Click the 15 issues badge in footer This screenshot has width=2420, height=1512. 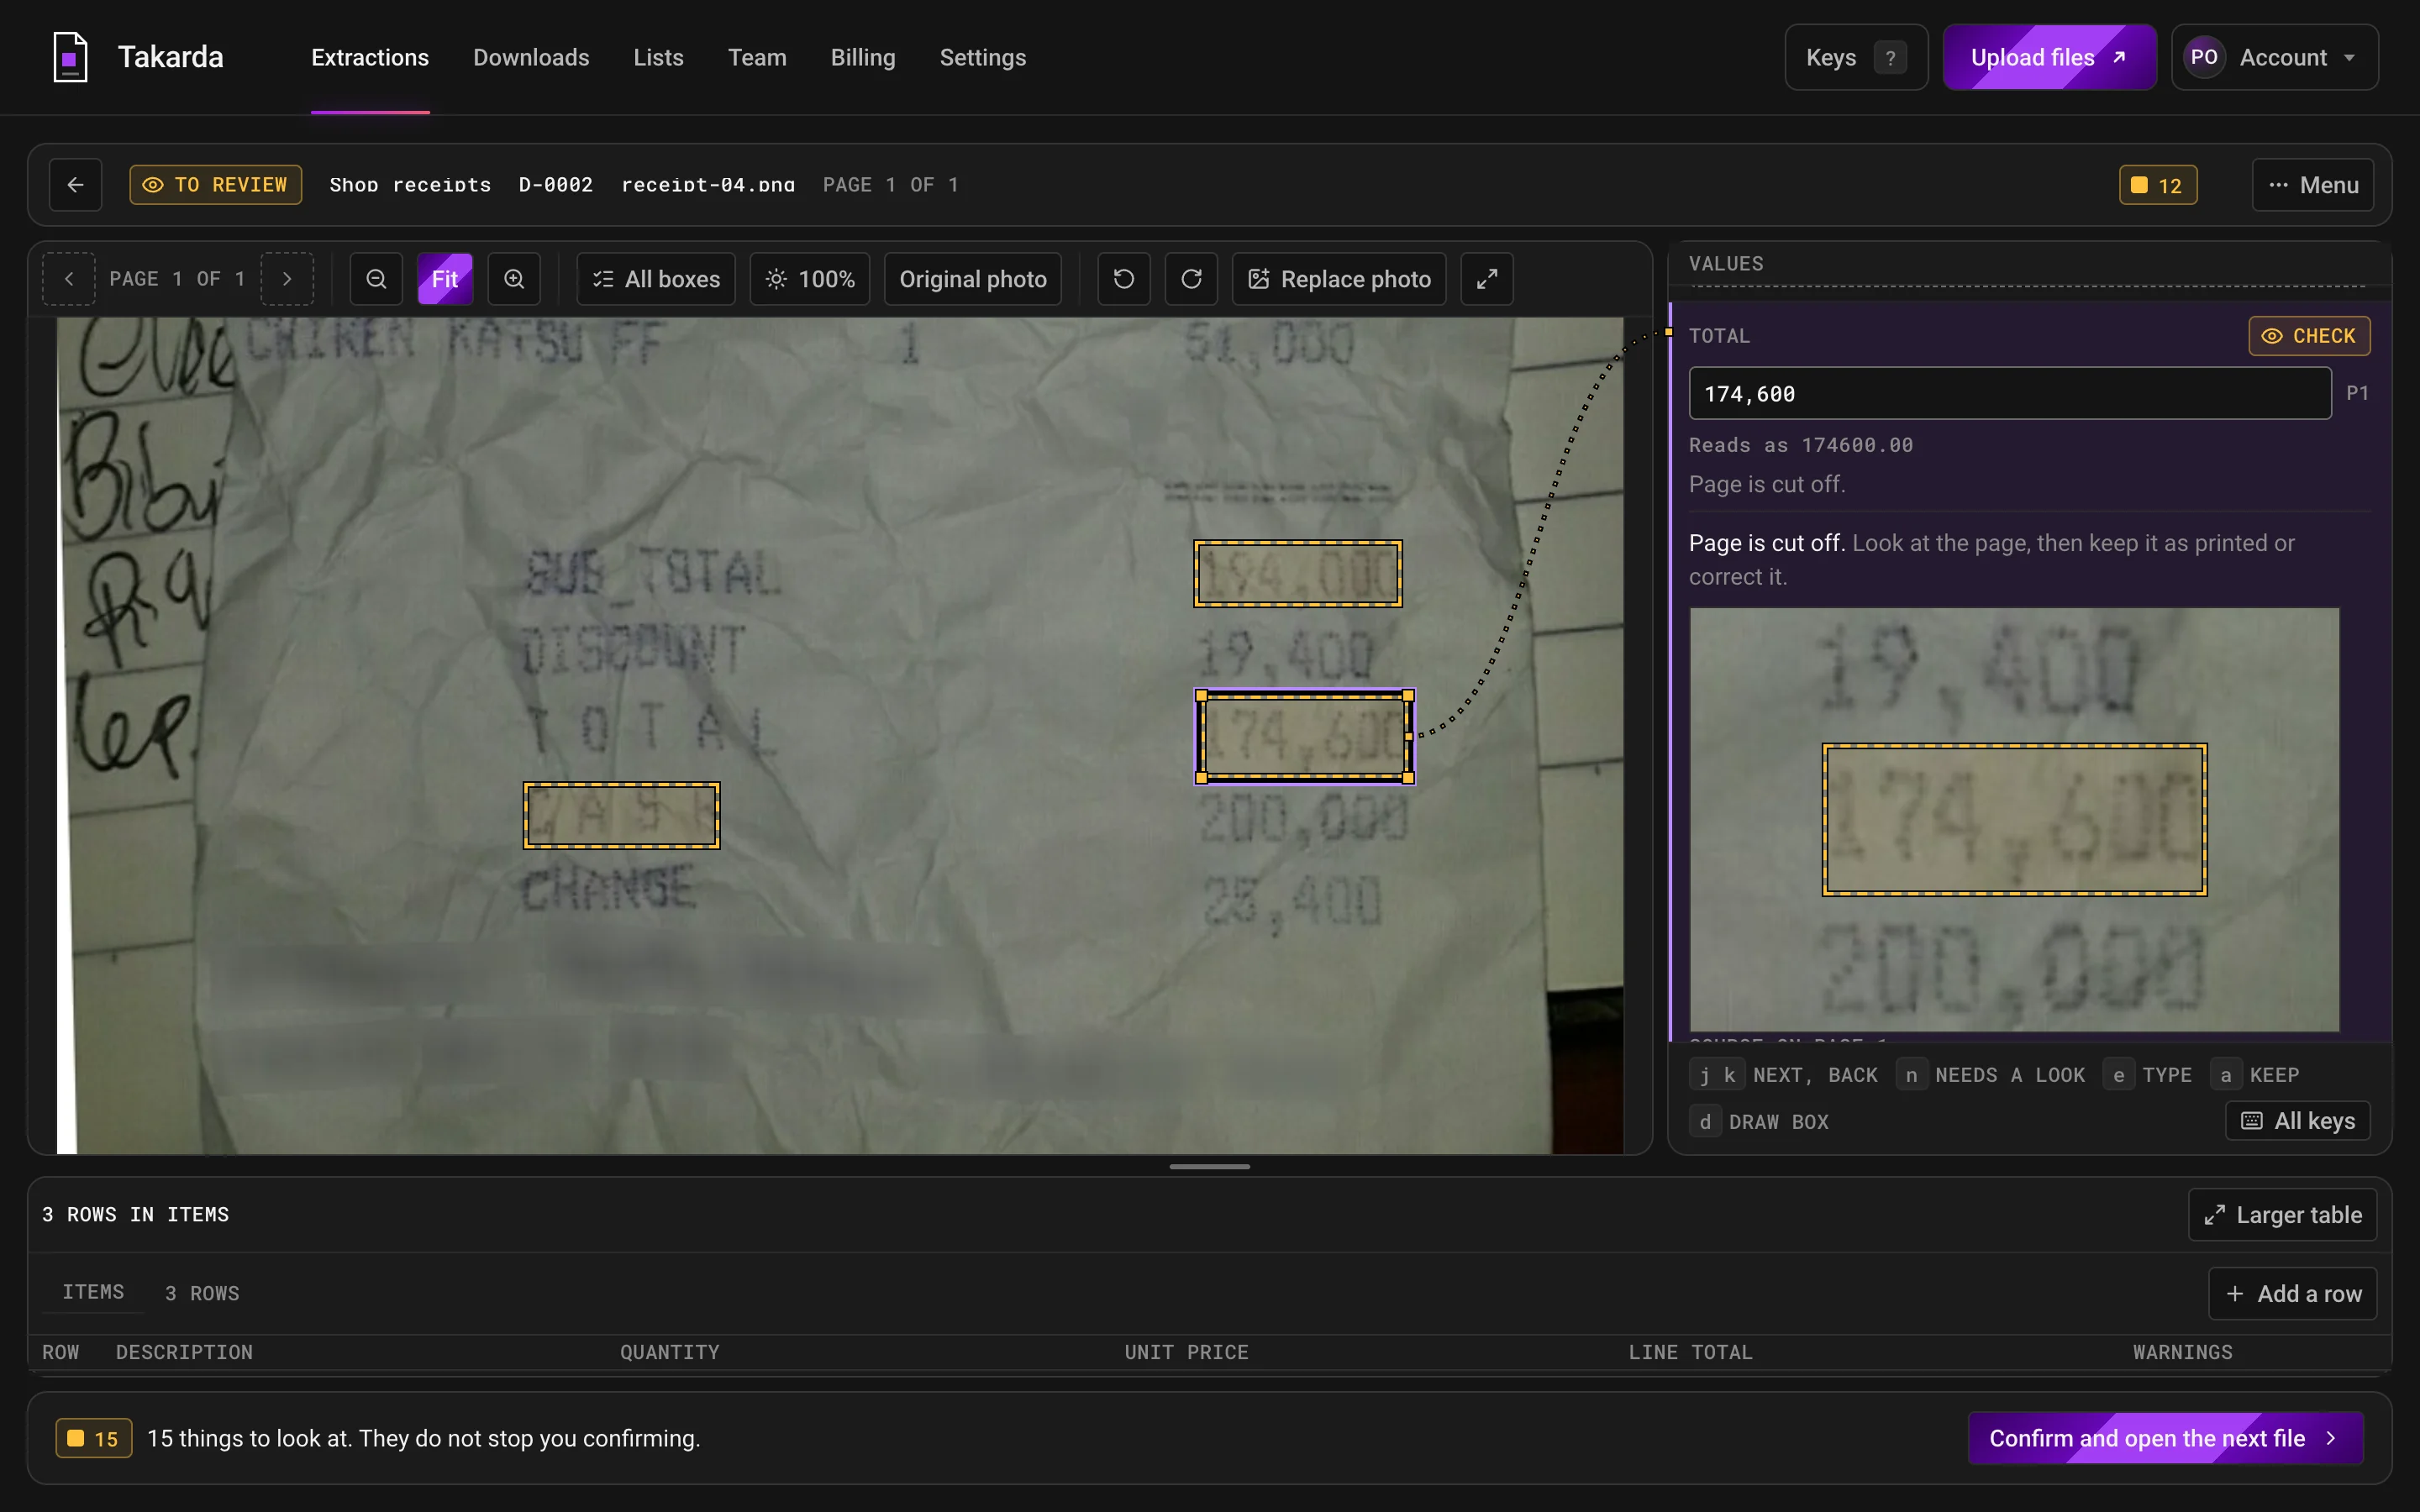click(94, 1438)
